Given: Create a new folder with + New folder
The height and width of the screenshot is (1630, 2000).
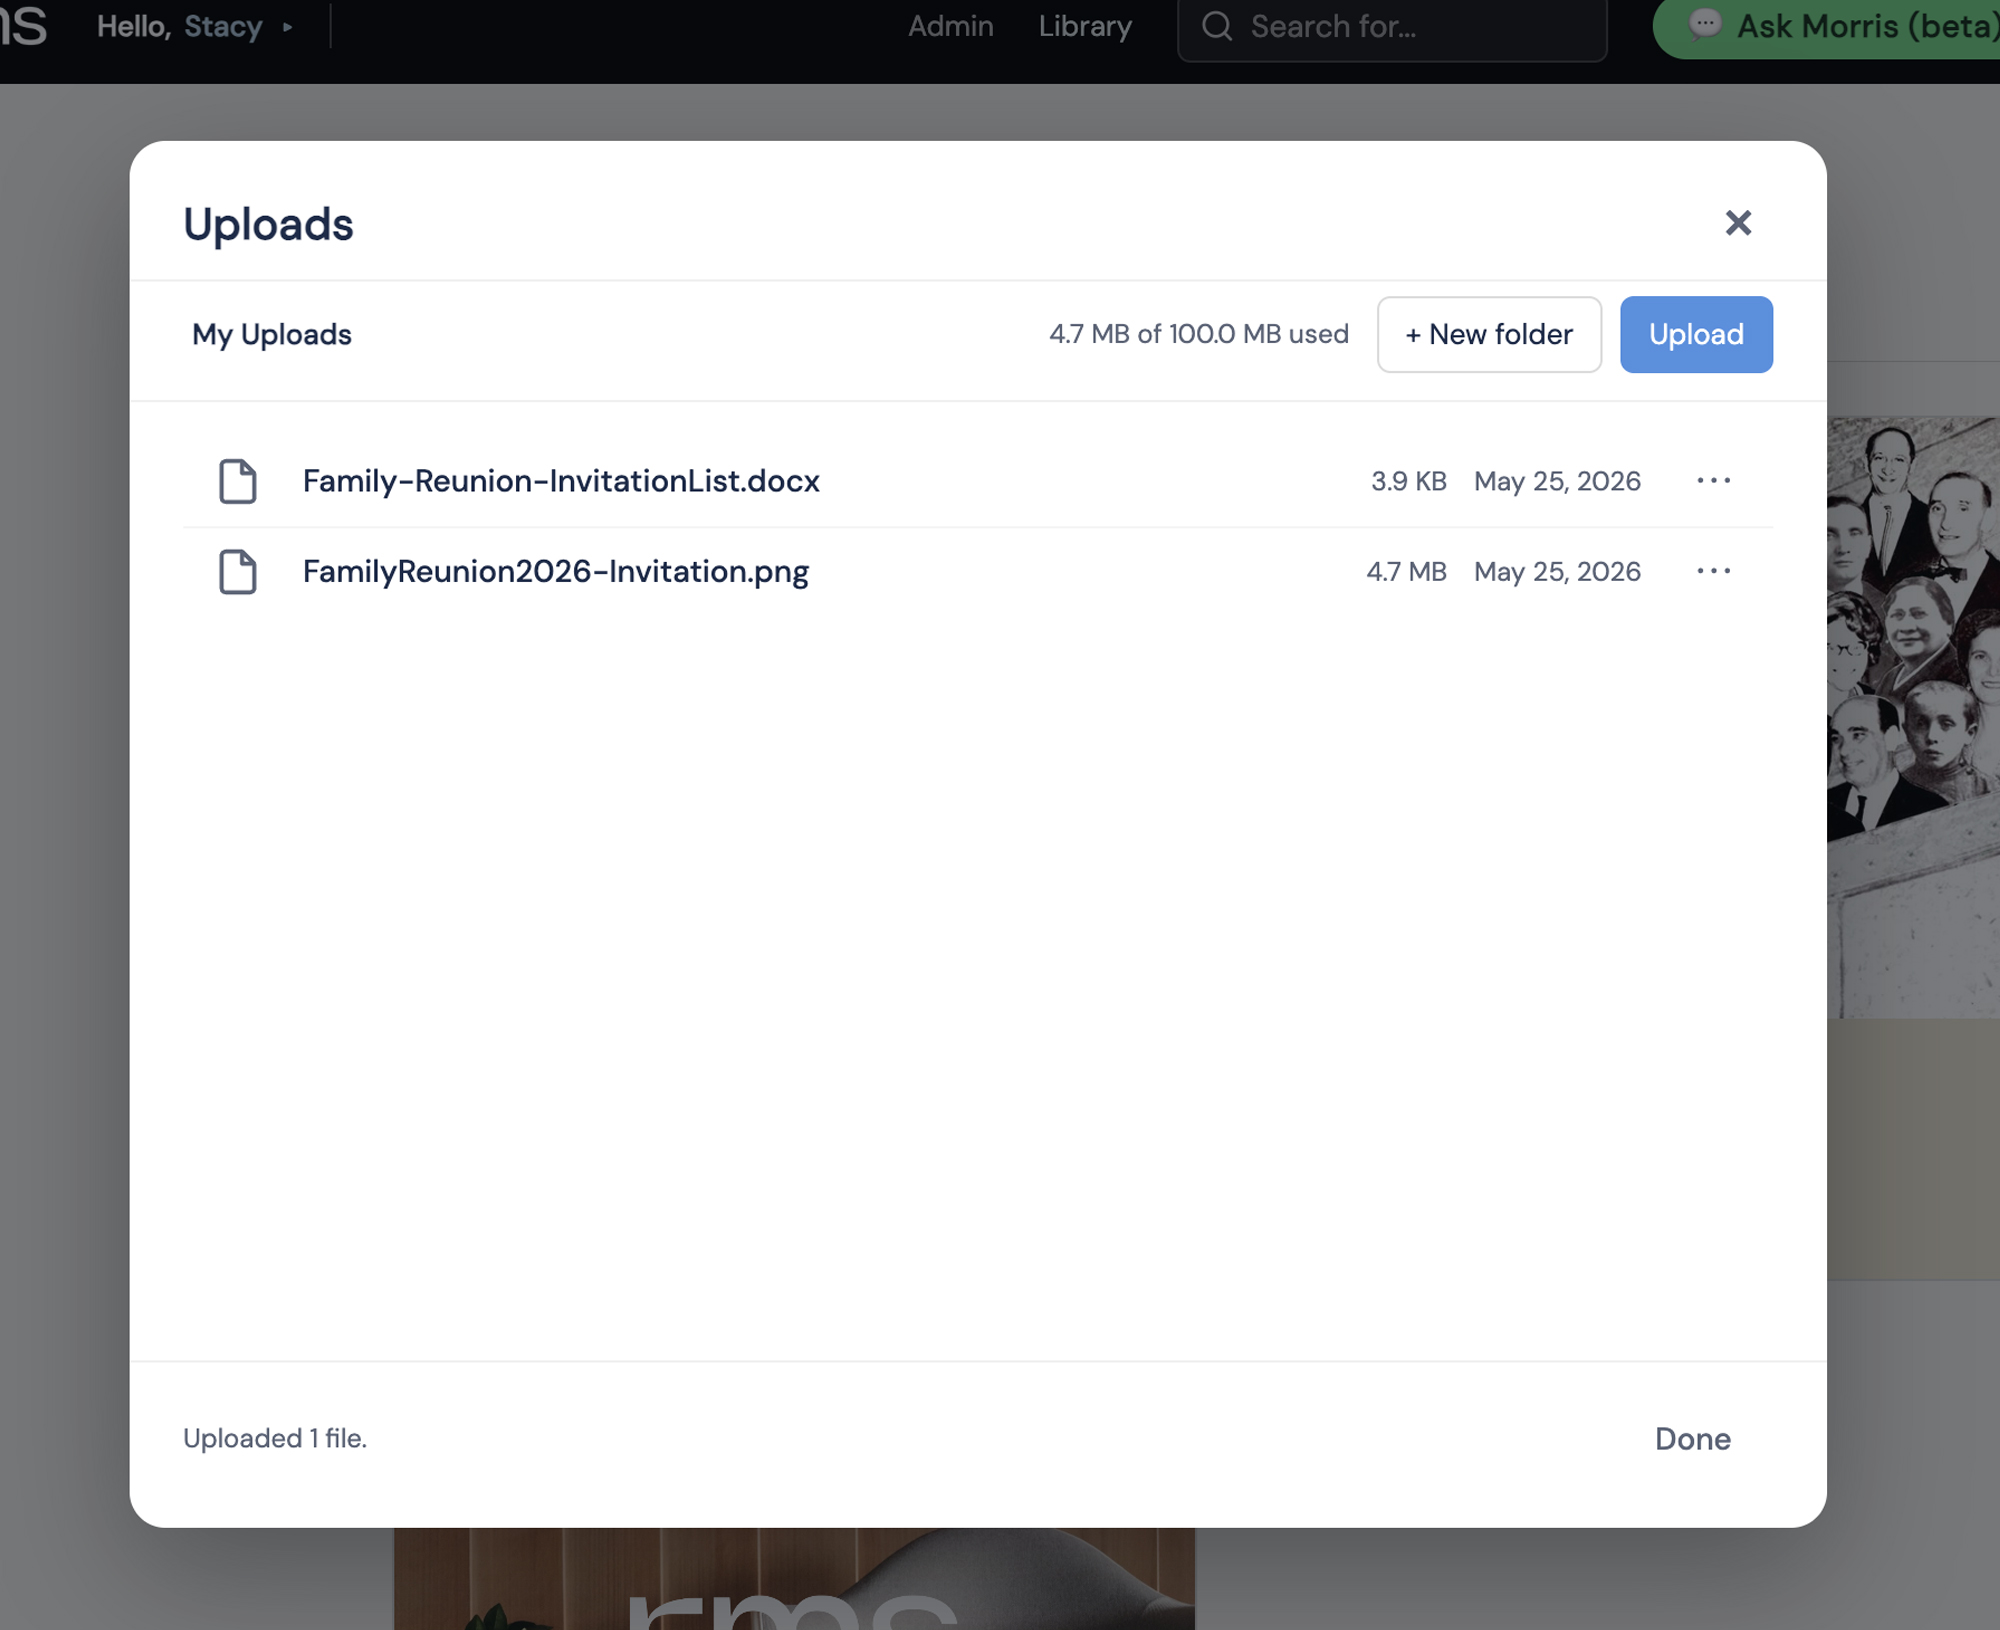Looking at the screenshot, I should [x=1489, y=334].
